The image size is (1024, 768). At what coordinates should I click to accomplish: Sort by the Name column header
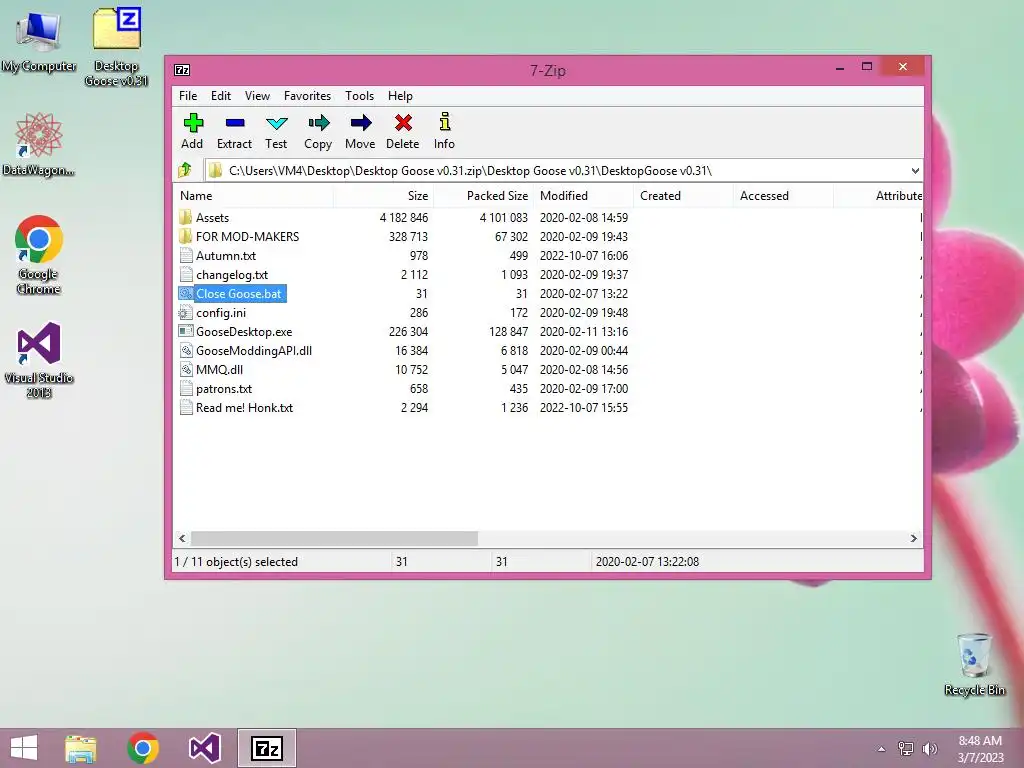click(253, 196)
